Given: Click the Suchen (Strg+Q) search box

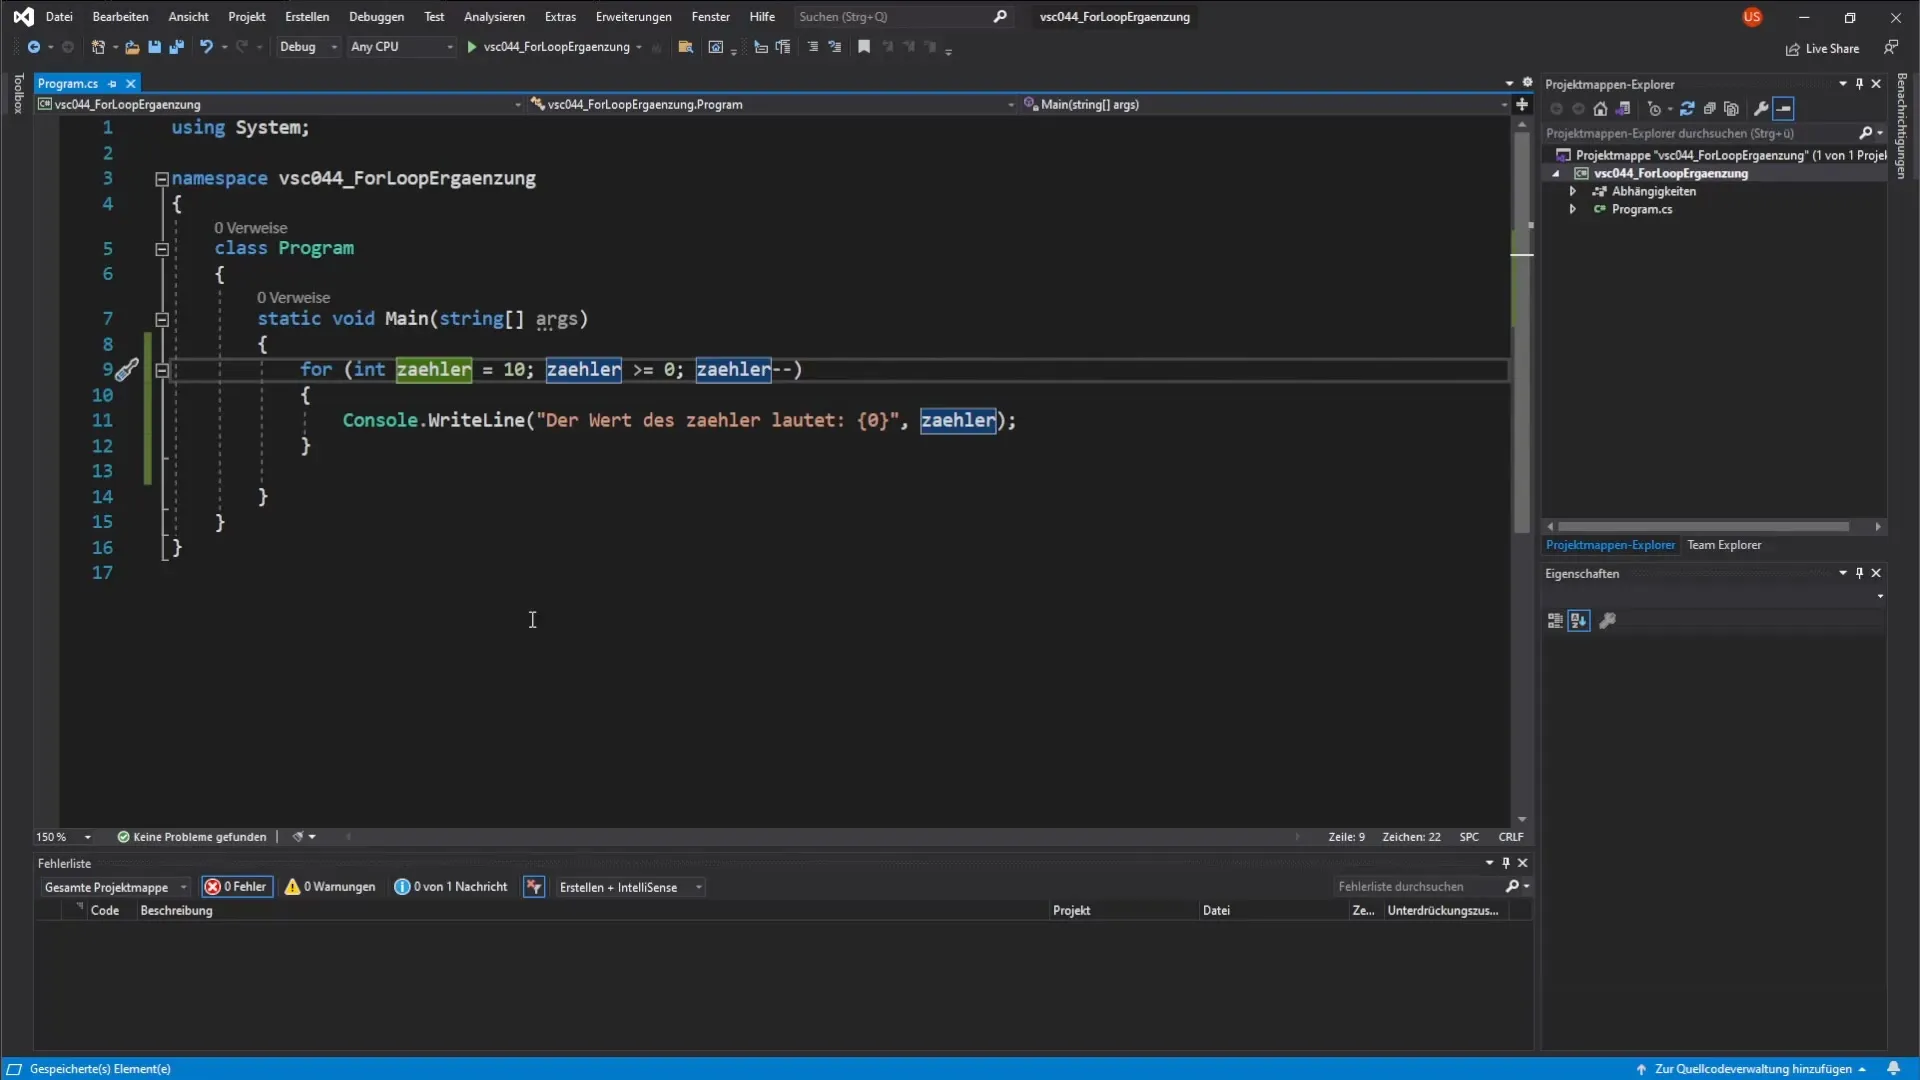Looking at the screenshot, I should (x=902, y=17).
